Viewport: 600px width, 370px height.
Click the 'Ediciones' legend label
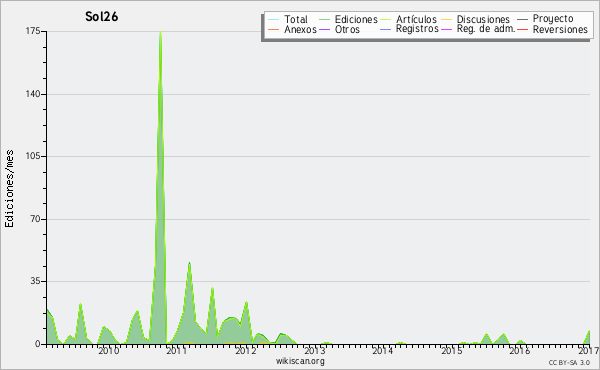click(356, 20)
